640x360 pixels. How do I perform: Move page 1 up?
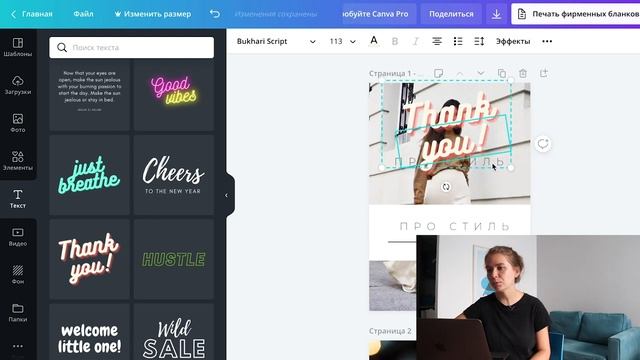460,73
